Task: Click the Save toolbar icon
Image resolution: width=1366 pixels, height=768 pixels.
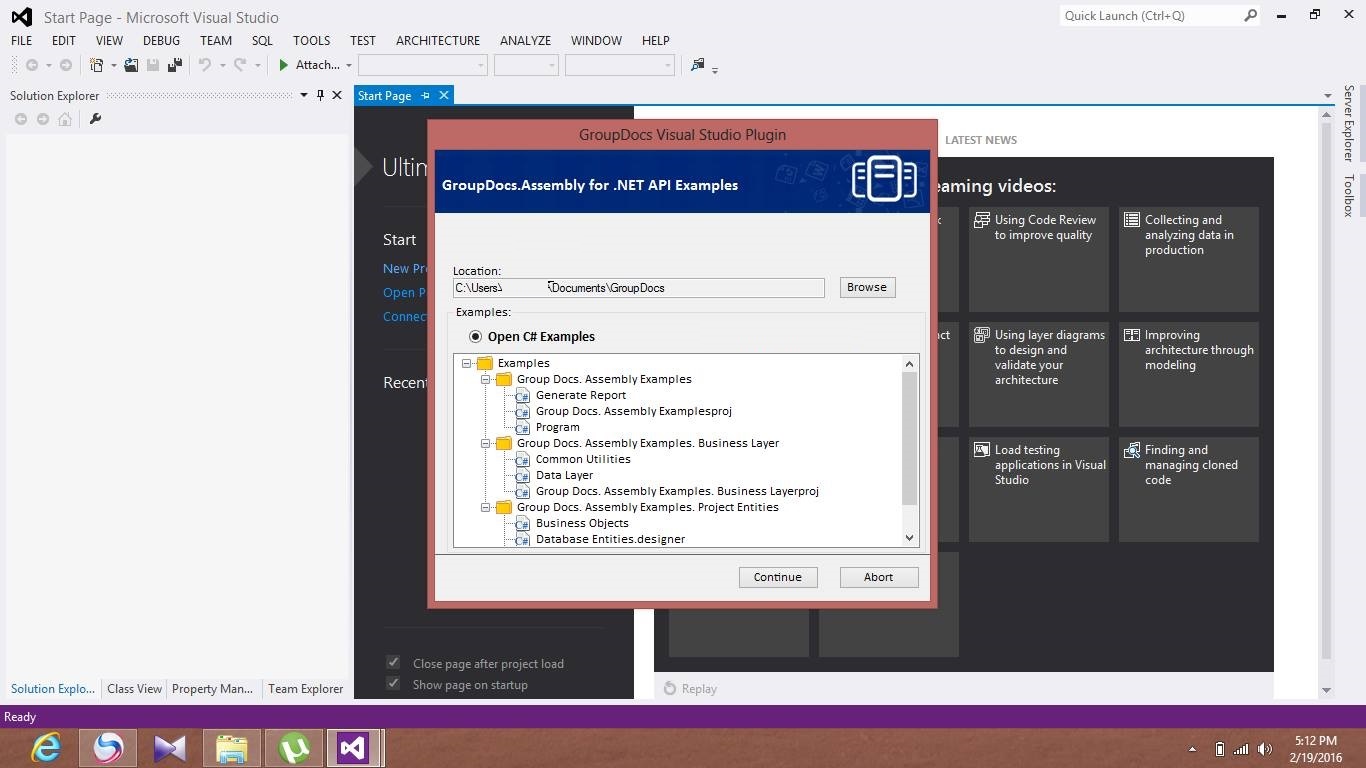Action: (153, 65)
